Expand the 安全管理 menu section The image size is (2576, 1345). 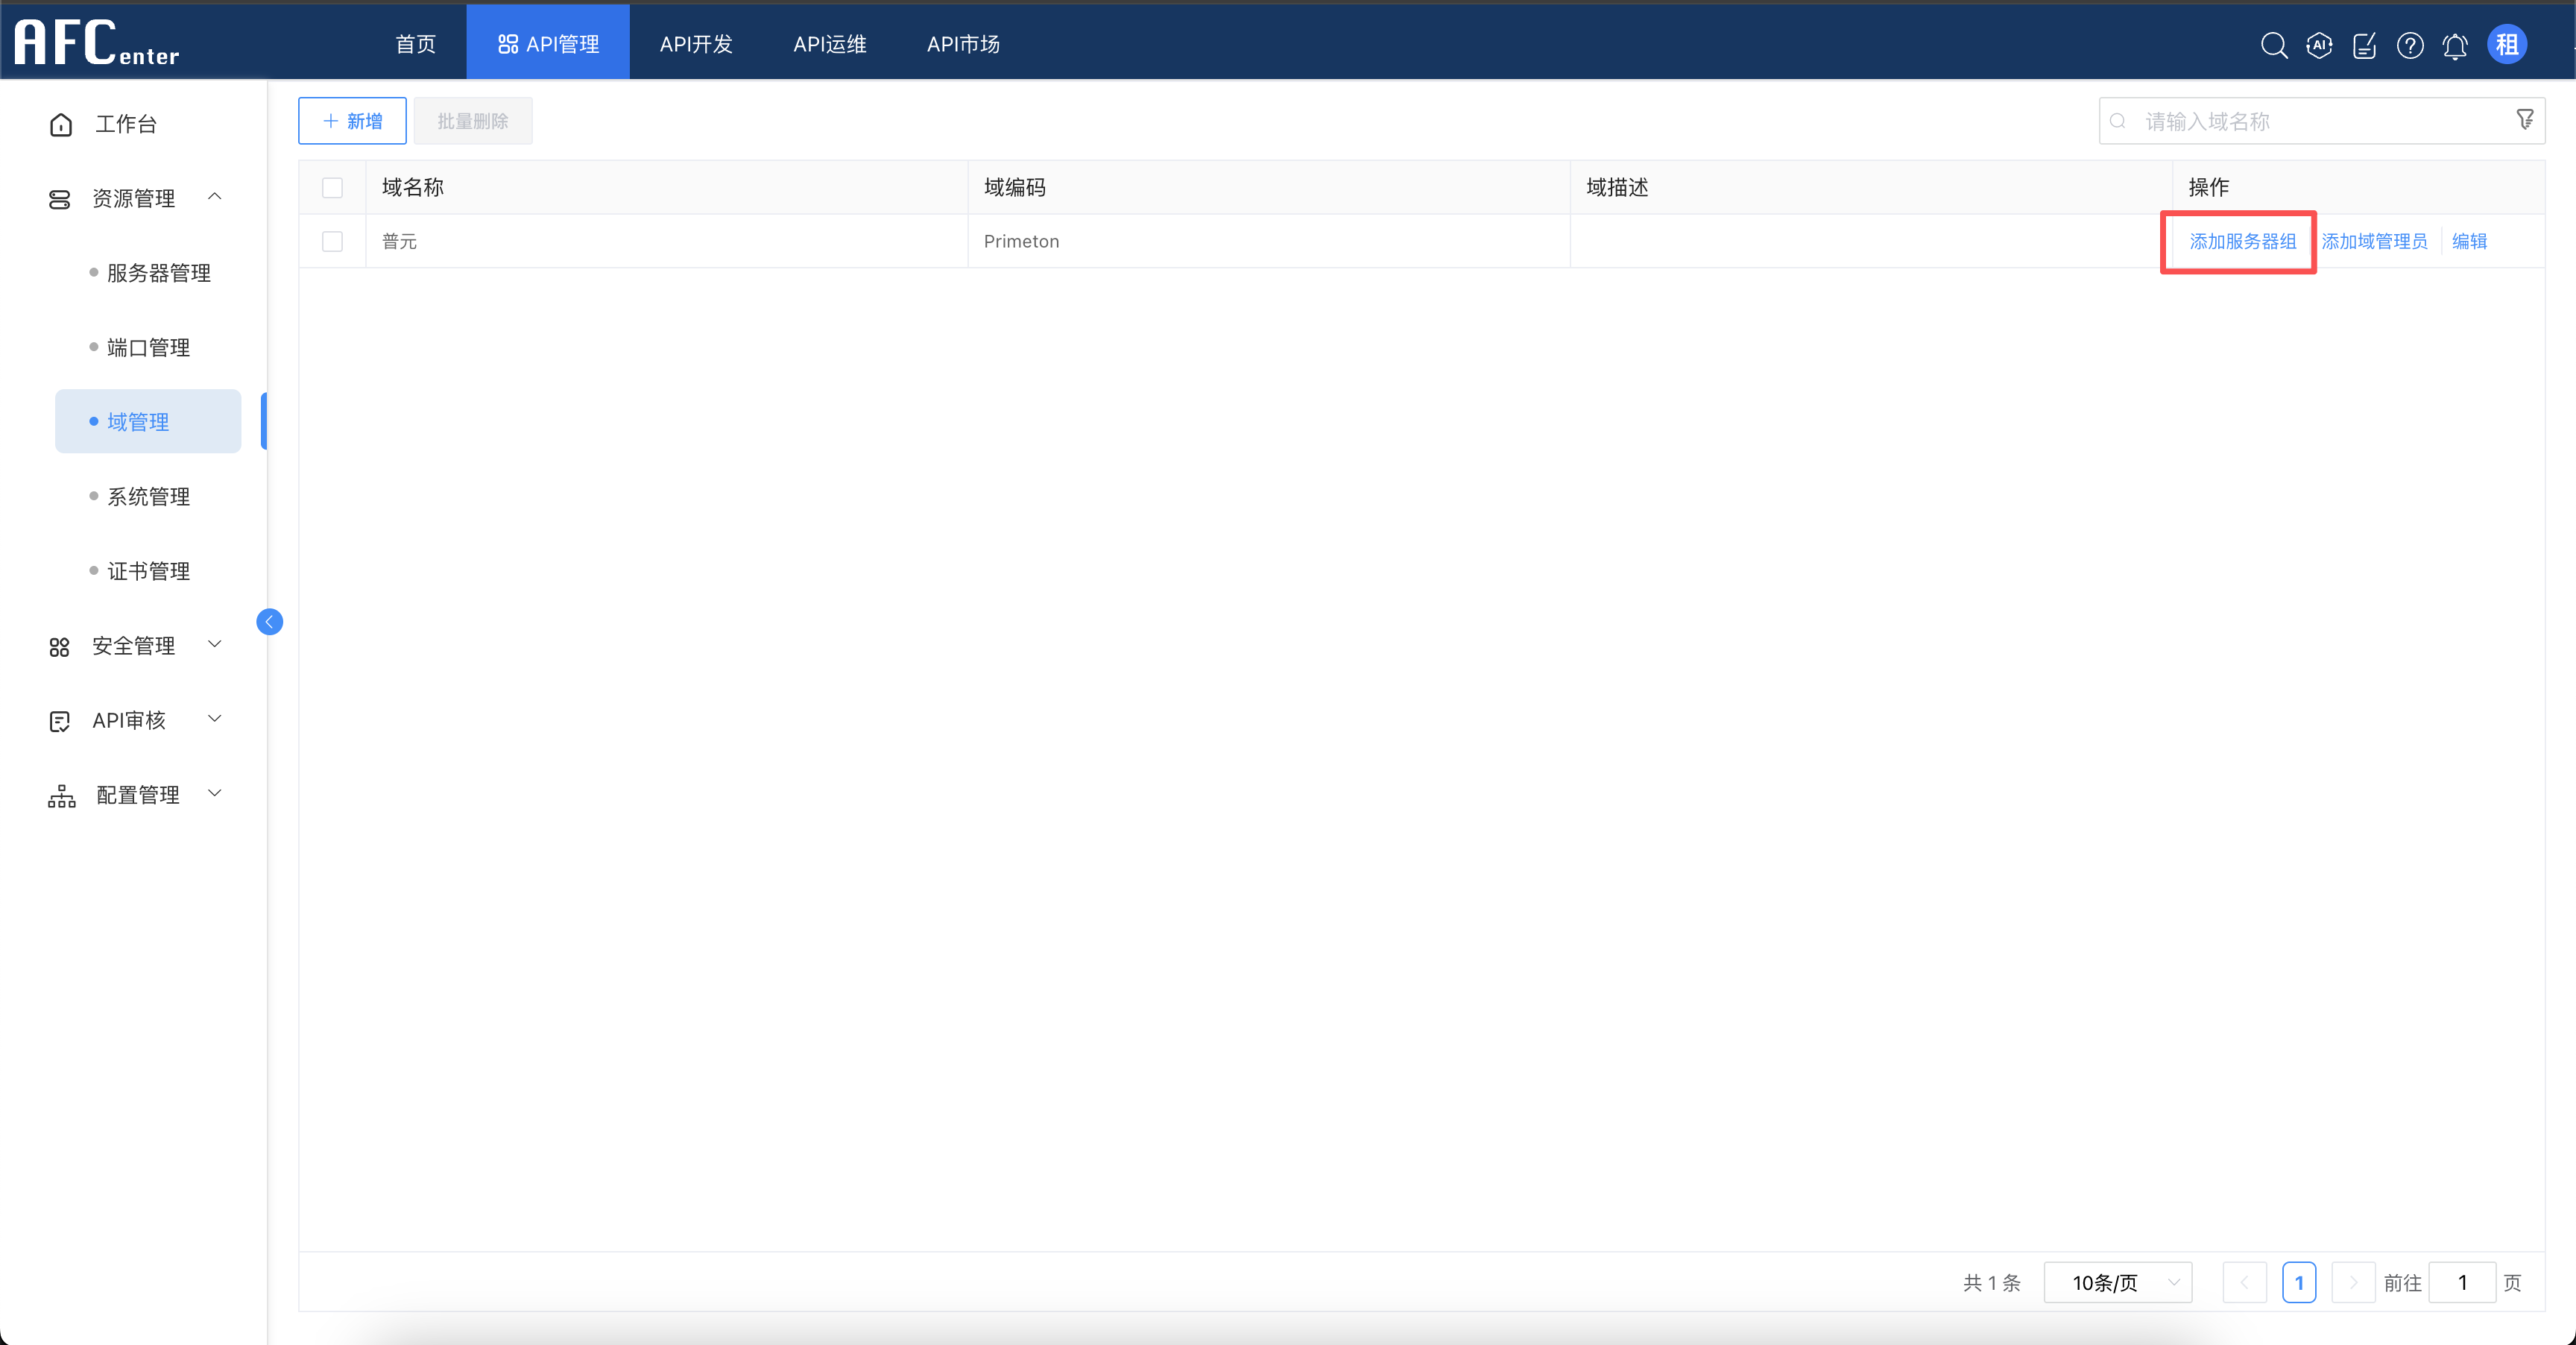click(135, 646)
